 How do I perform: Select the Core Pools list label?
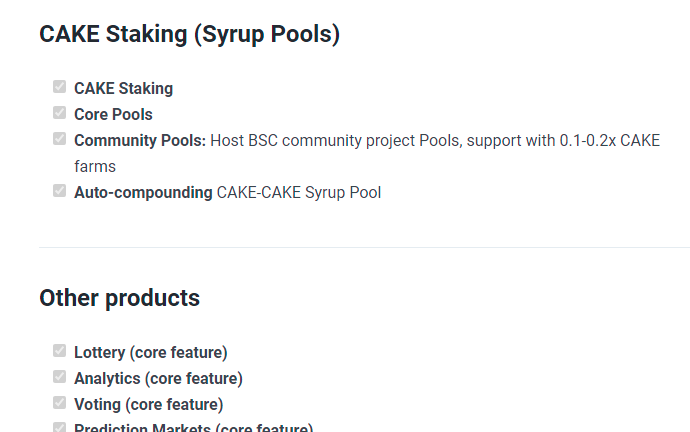pos(113,114)
